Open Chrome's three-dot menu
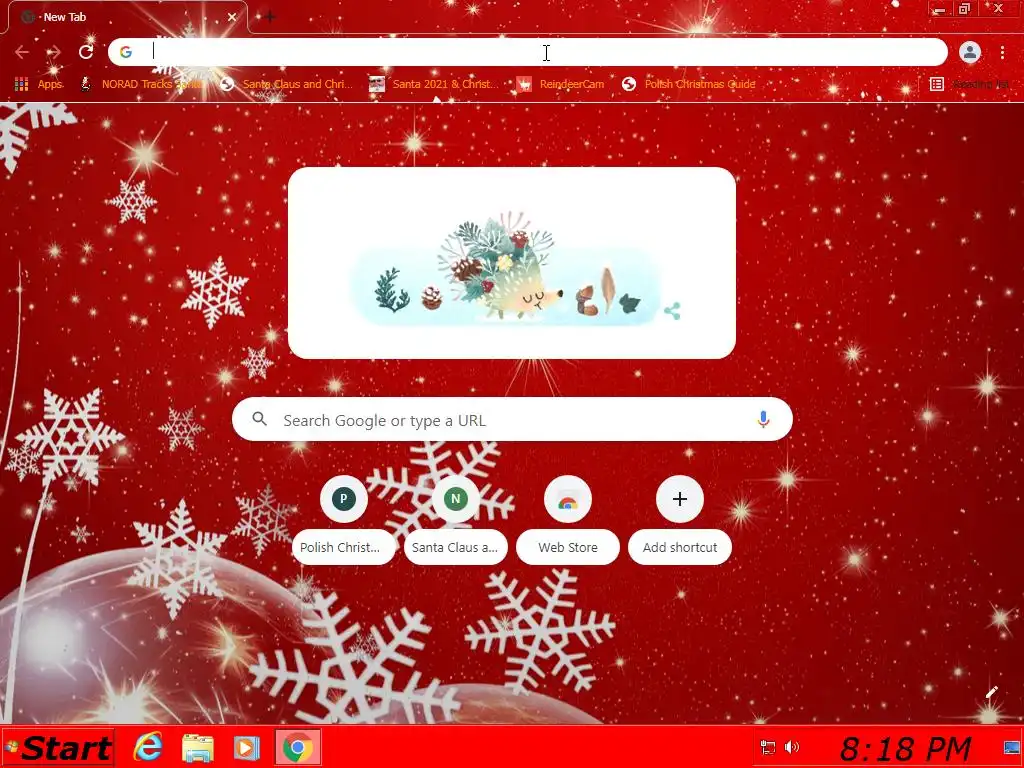This screenshot has width=1024, height=768. [1002, 52]
